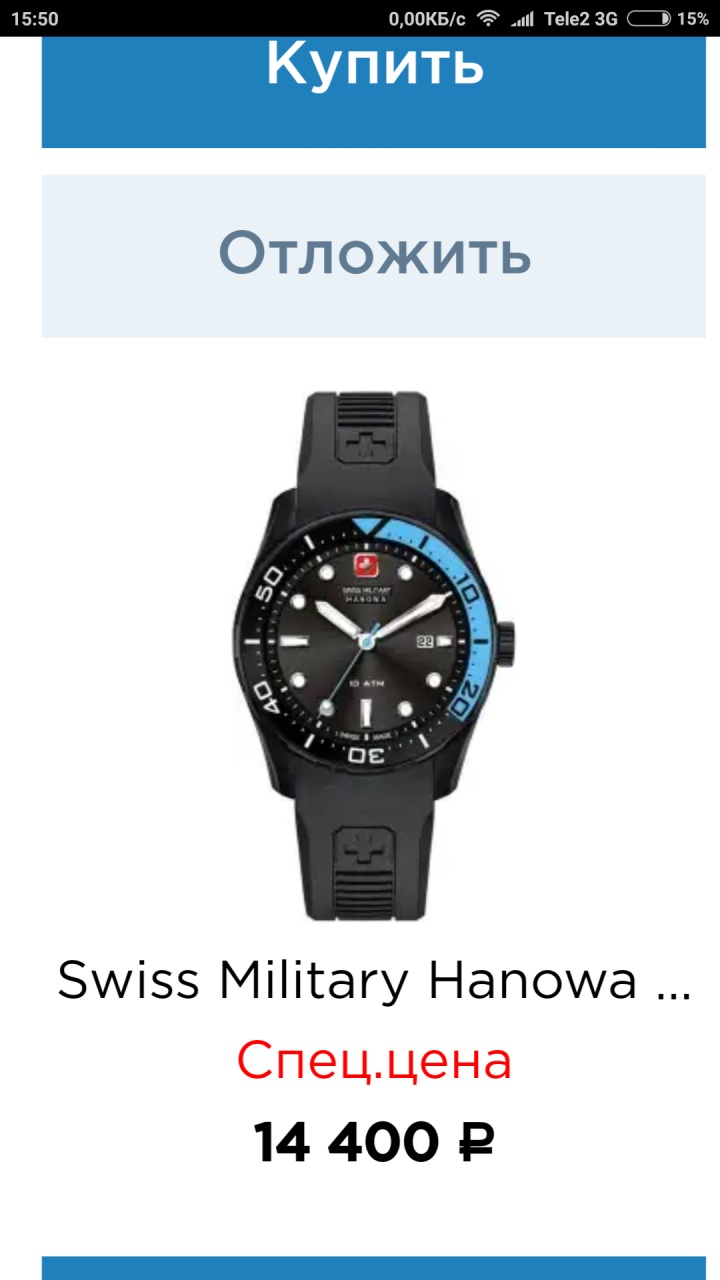Tap the cellular signal bars icon
The image size is (720, 1280).
(522, 19)
